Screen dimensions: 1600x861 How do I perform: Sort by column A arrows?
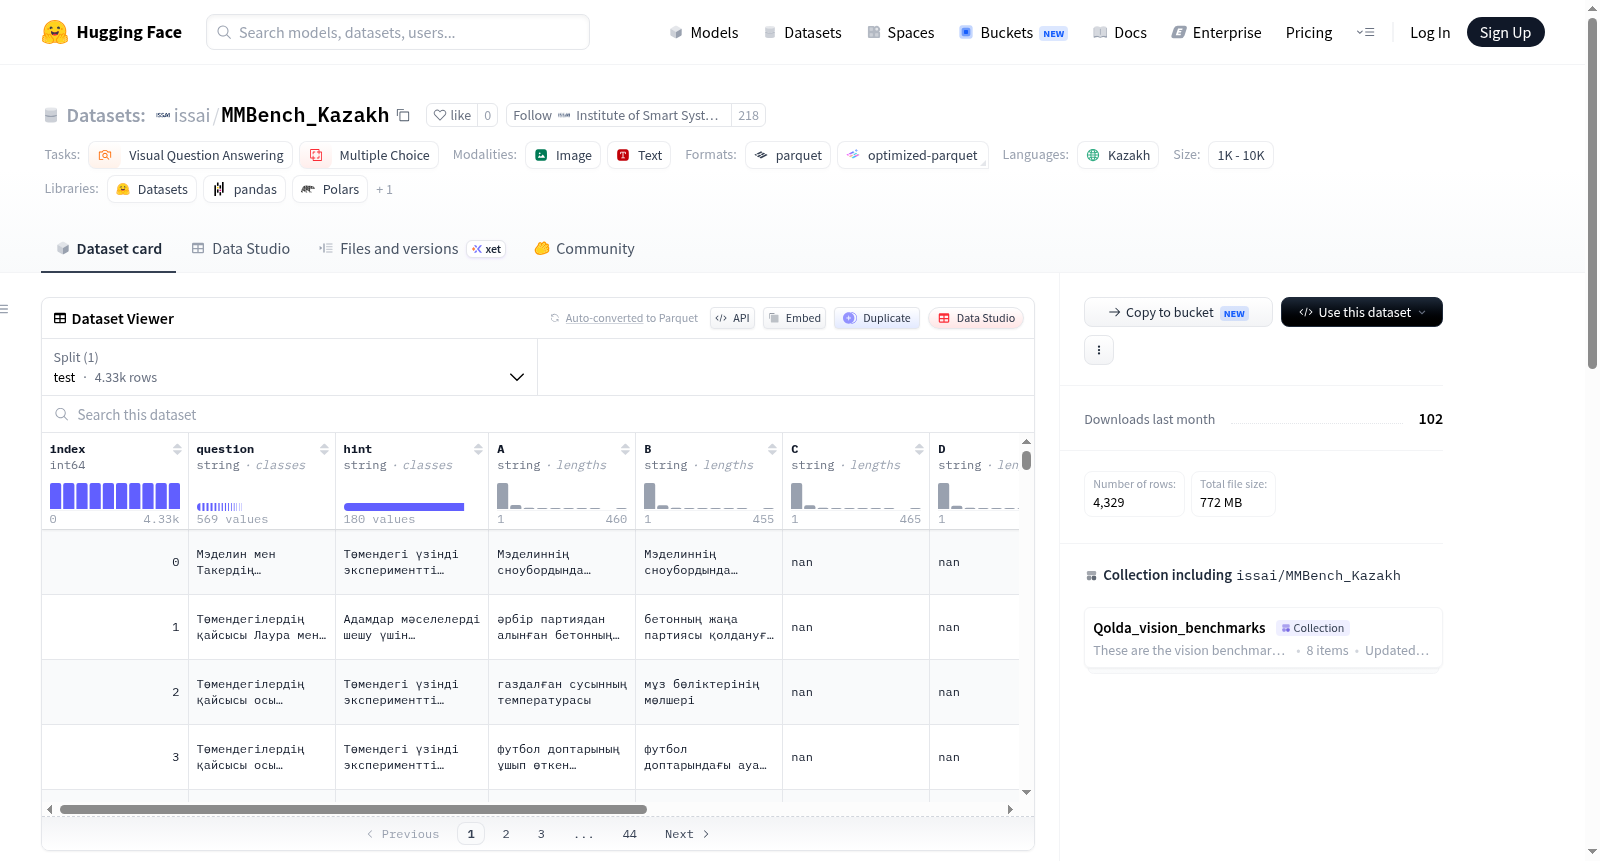coord(625,449)
